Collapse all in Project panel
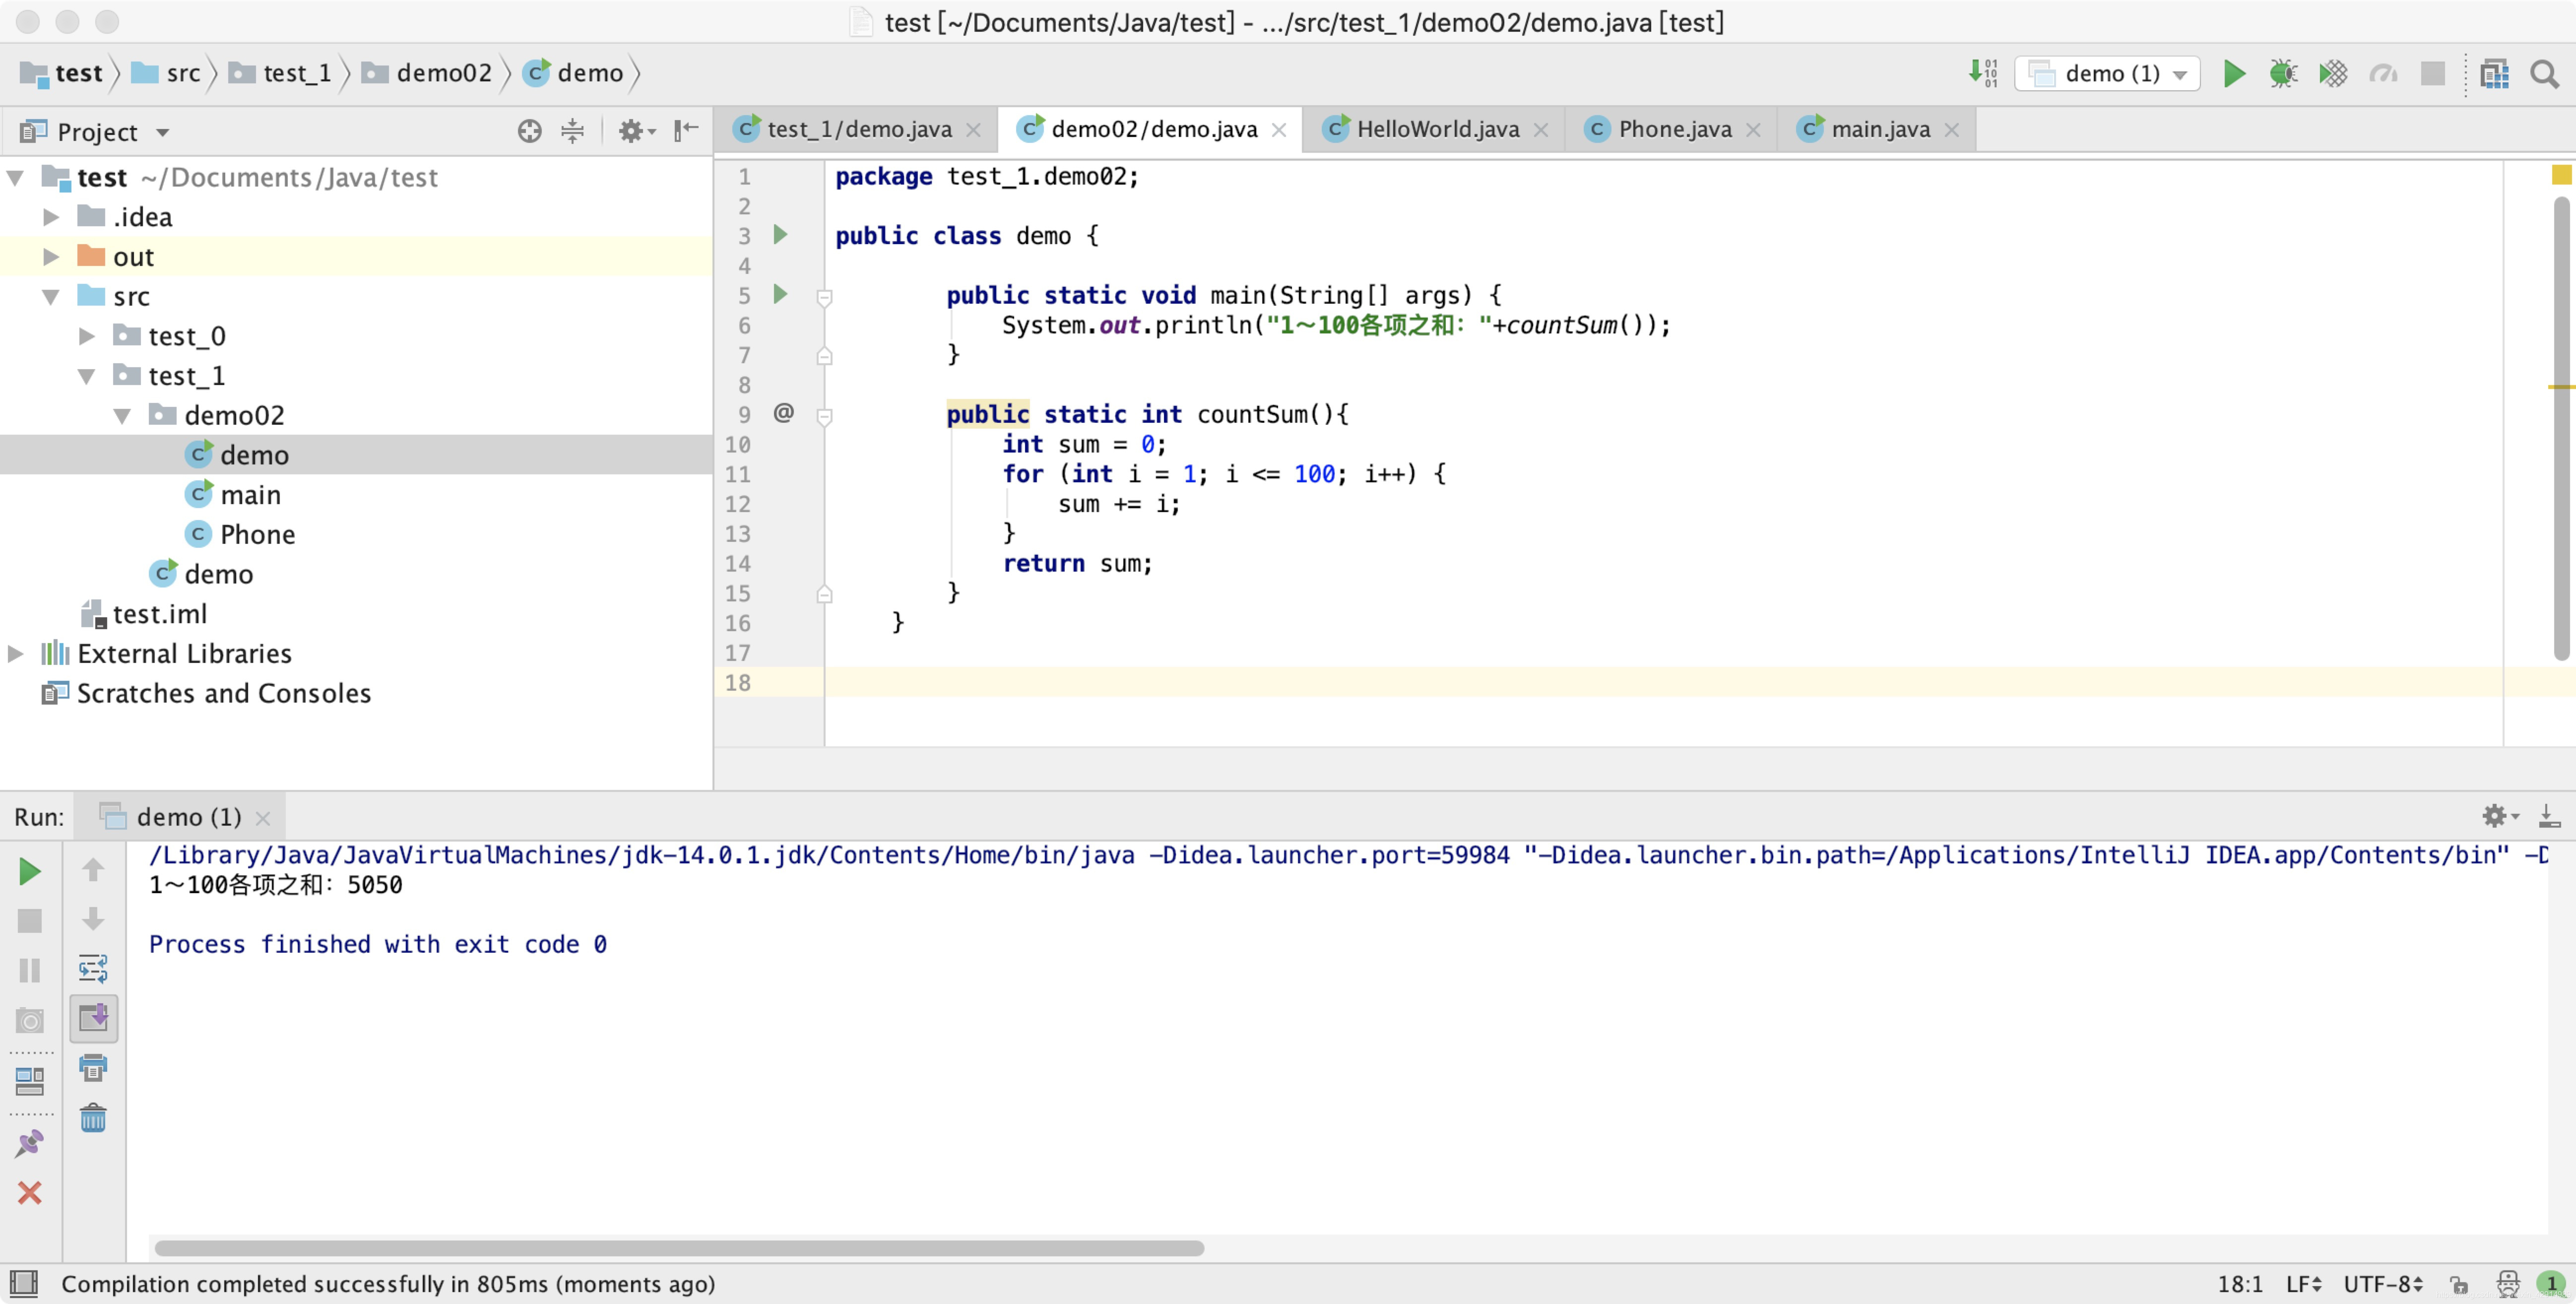This screenshot has height=1304, width=2576. 572,131
